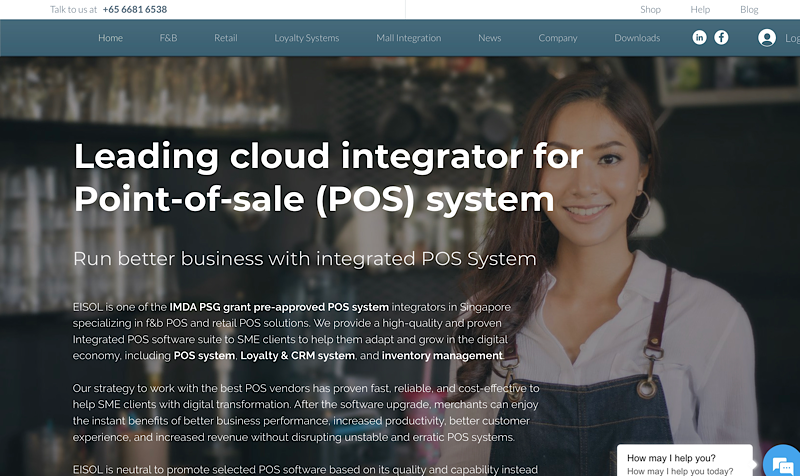Open the live chat bubble icon
Image resolution: width=800 pixels, height=476 pixels.
pyautogui.click(x=782, y=463)
